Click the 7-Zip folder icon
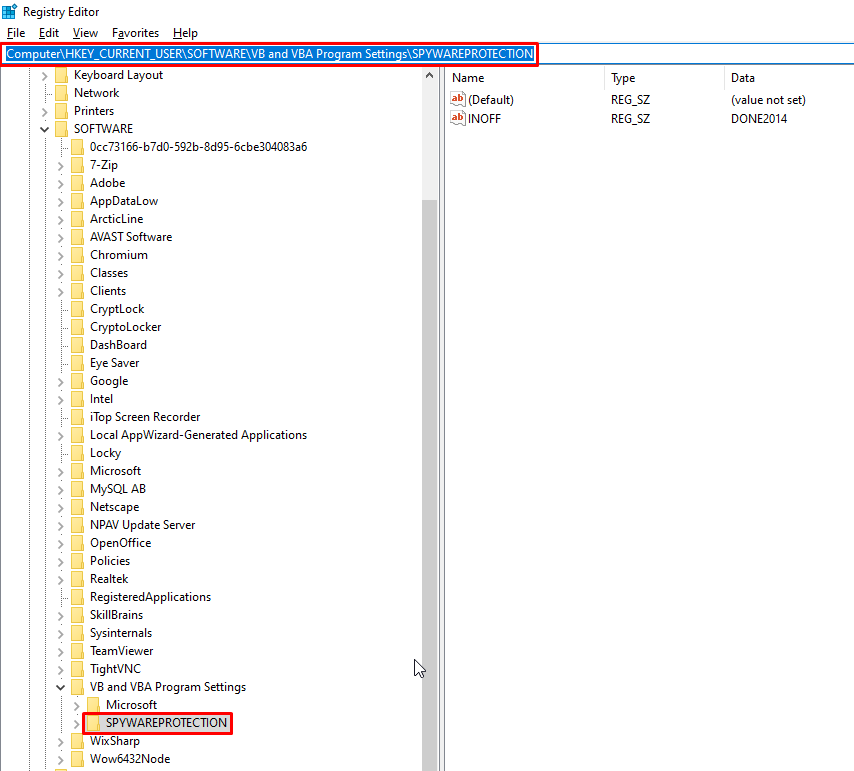Viewport: 854px width, 771px height. tap(78, 165)
